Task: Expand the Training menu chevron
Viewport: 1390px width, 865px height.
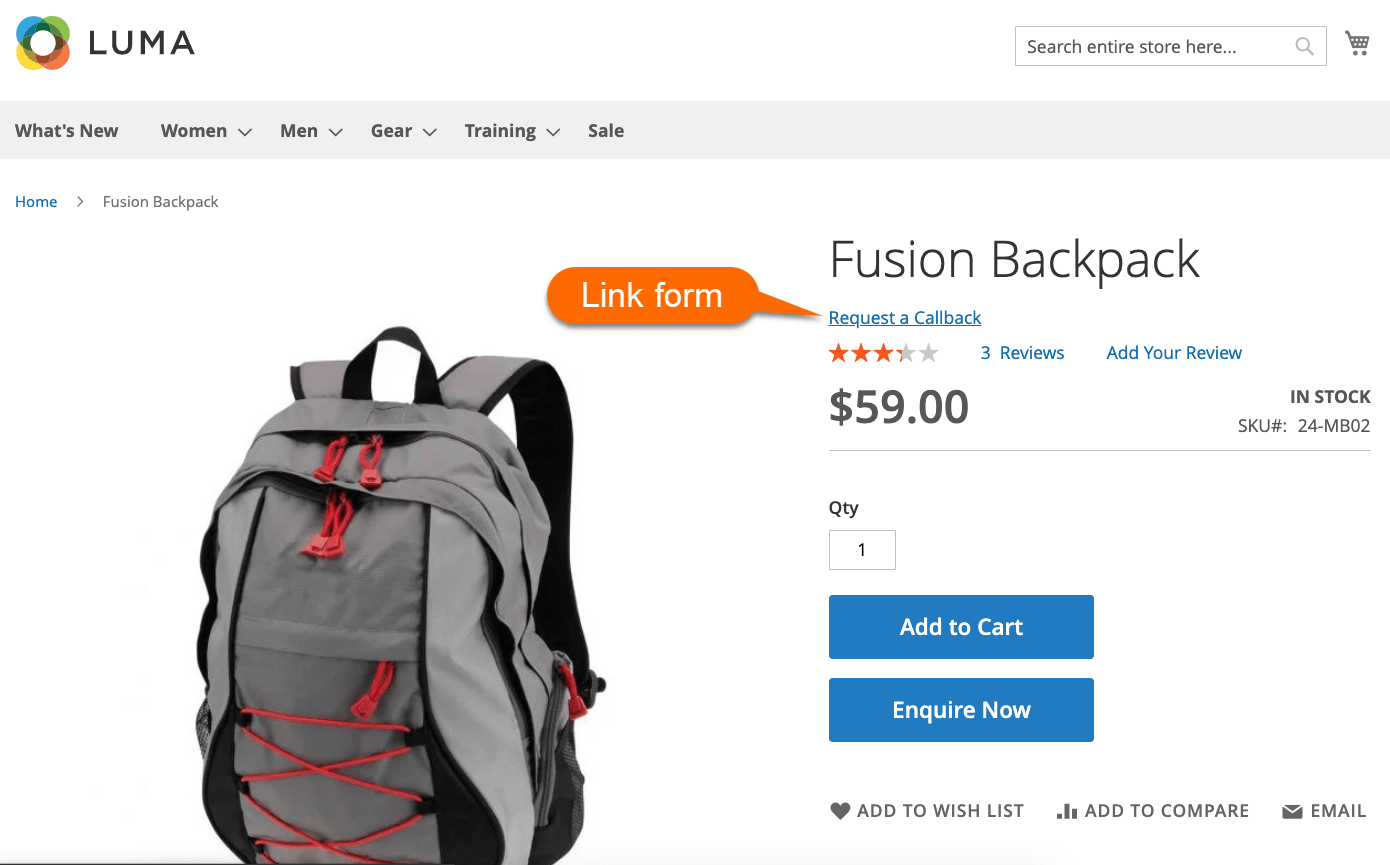Action: point(553,132)
